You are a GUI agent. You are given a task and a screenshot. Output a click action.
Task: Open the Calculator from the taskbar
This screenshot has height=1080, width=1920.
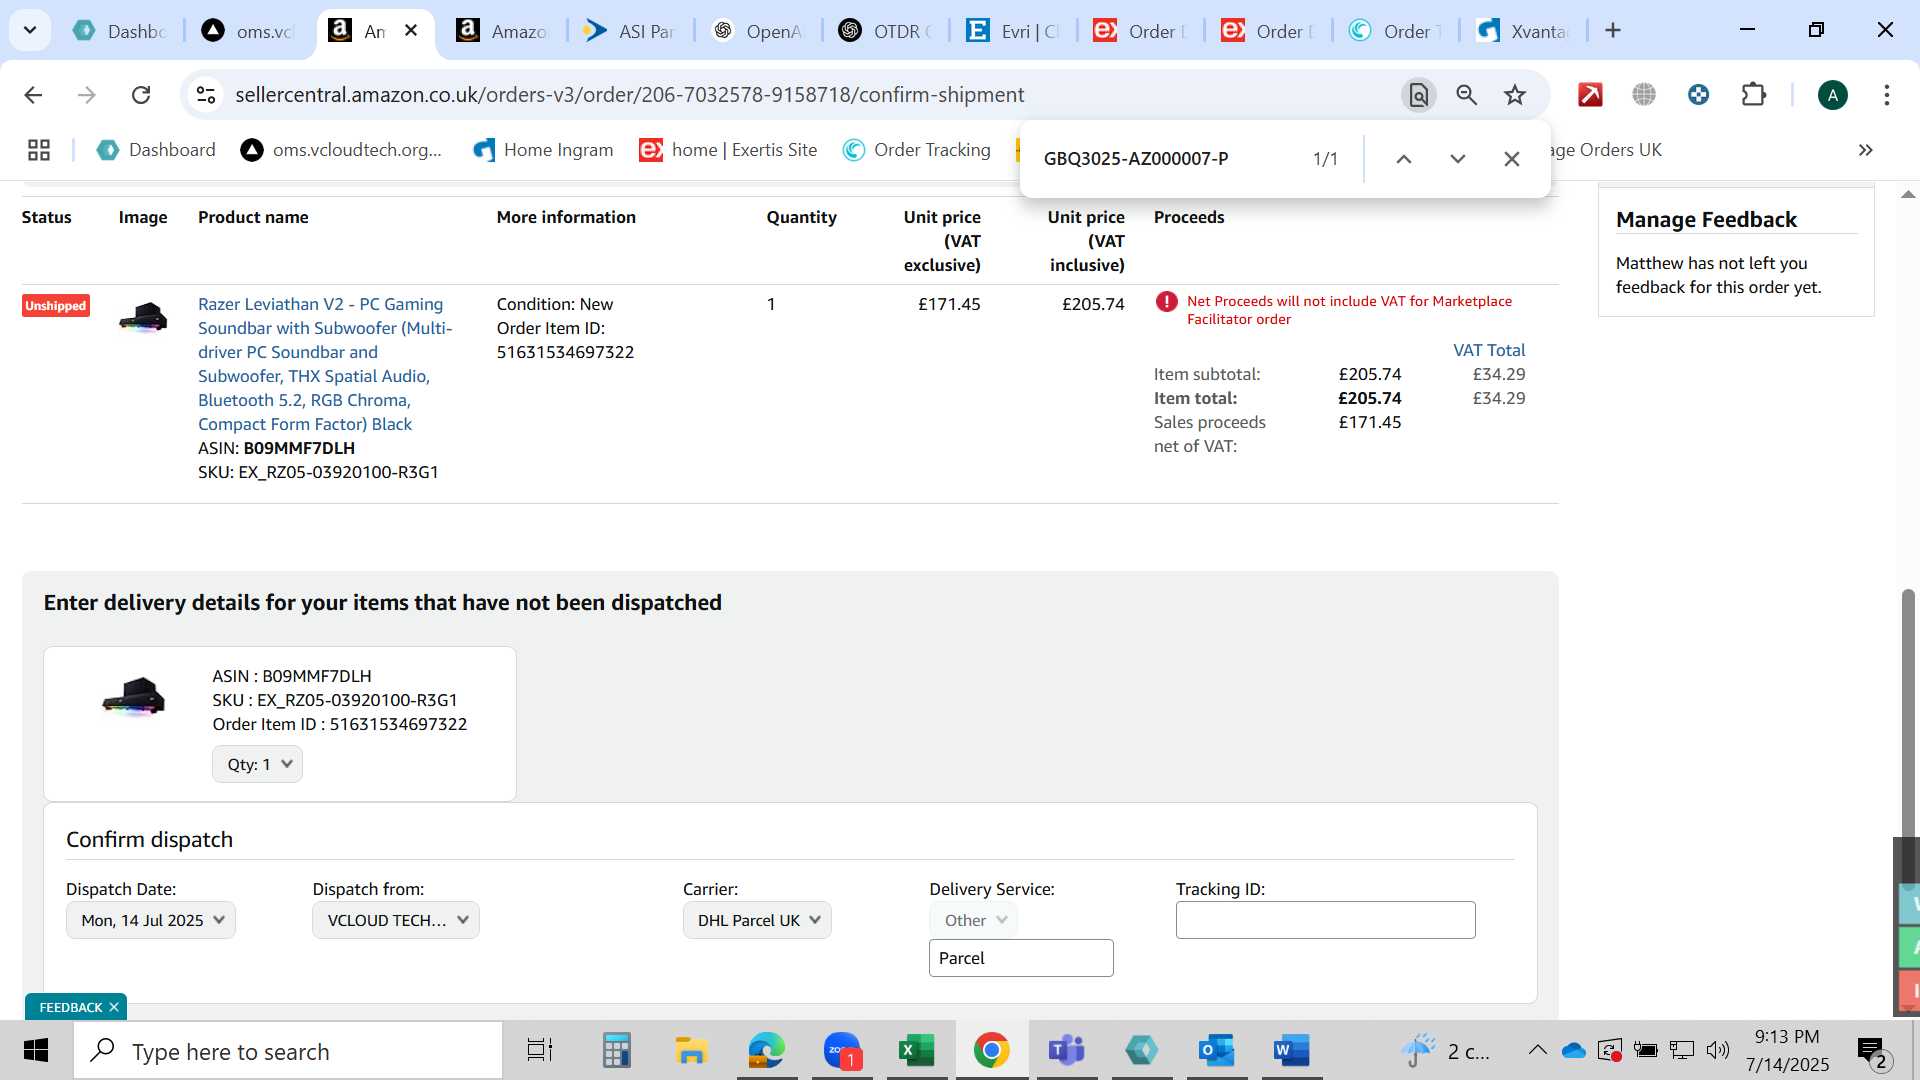point(616,1051)
